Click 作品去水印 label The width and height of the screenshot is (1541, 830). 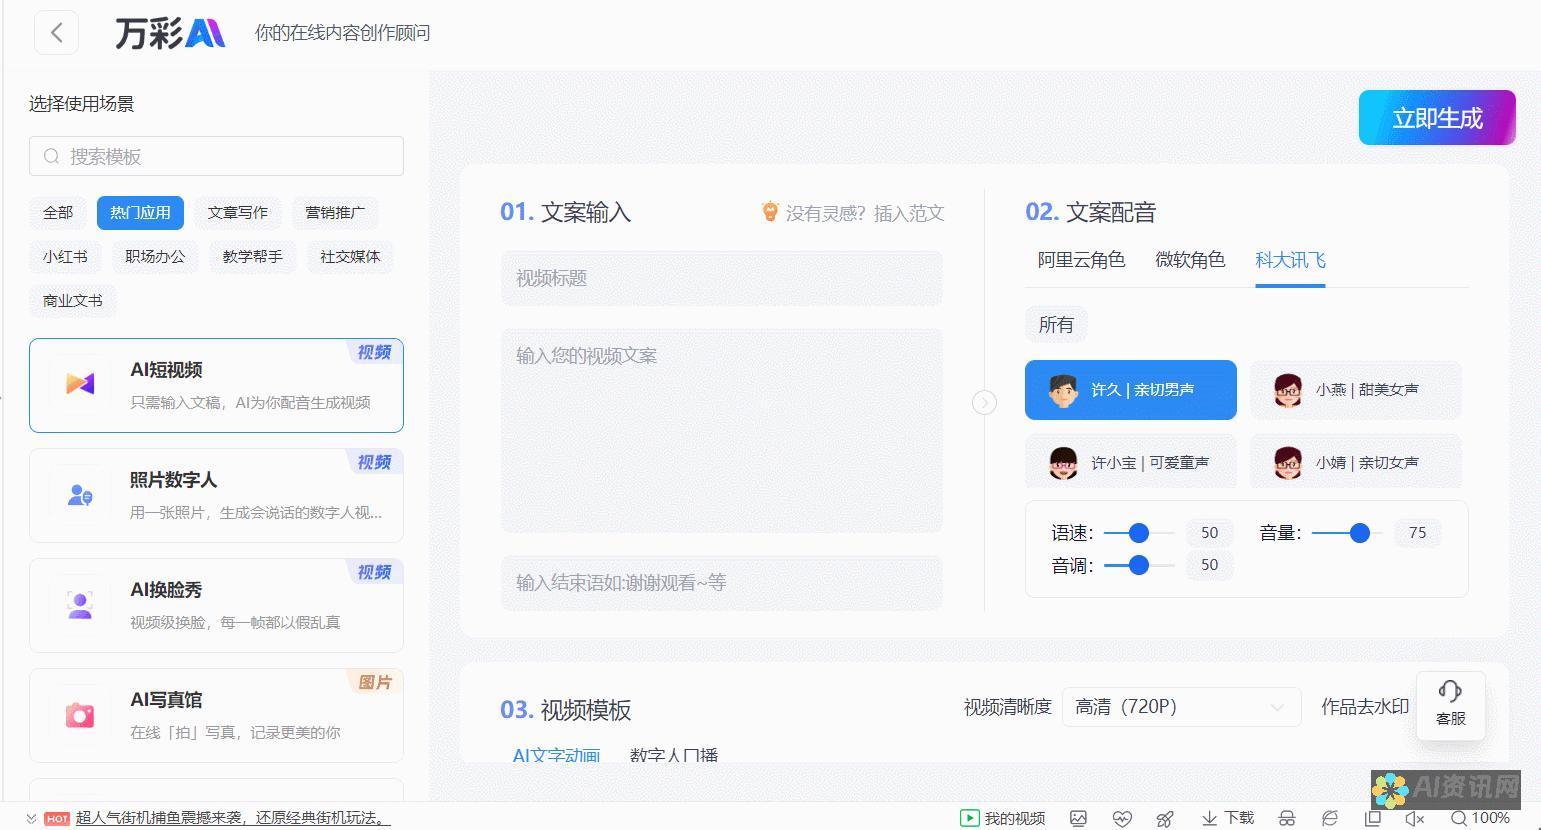1365,707
